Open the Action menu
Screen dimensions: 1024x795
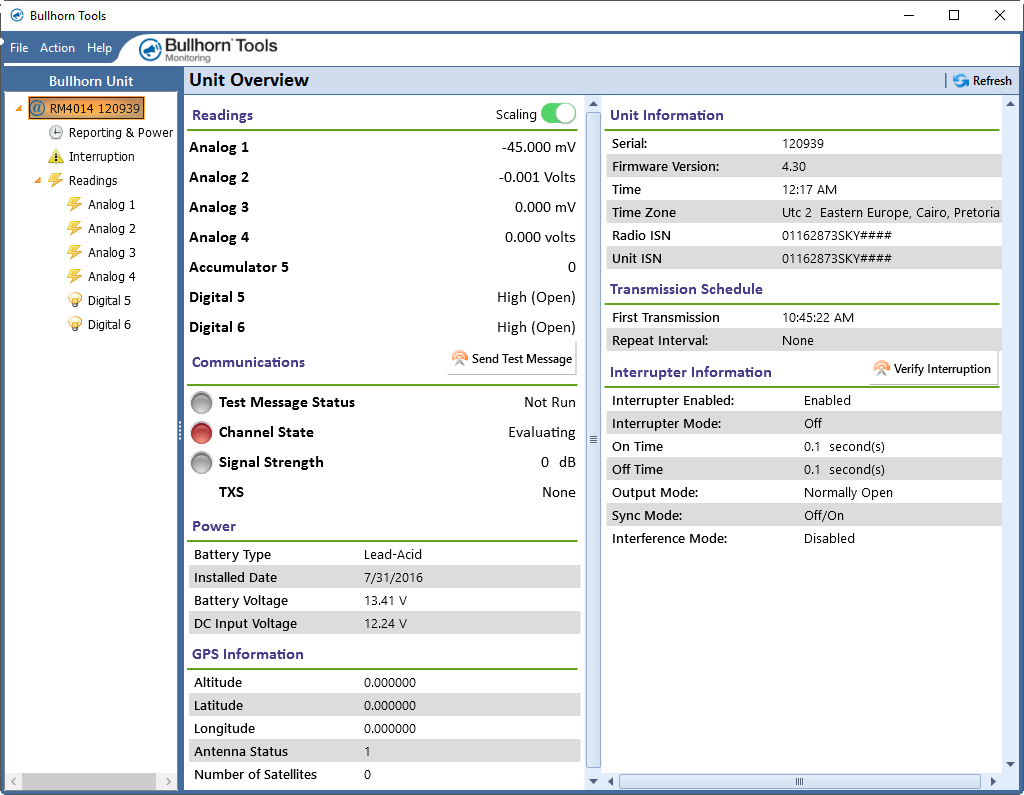pyautogui.click(x=57, y=48)
